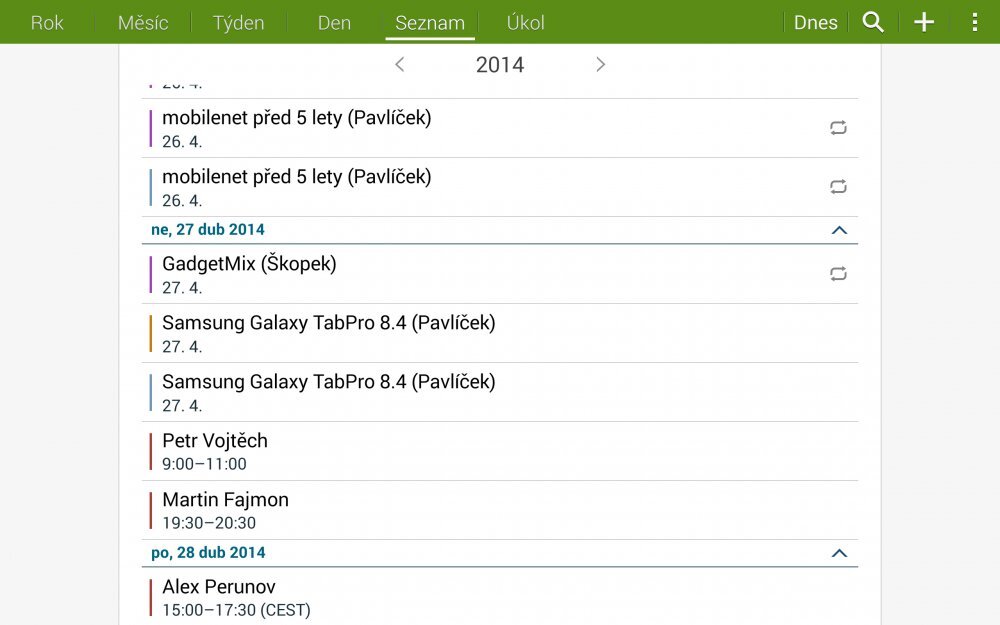Switch to the Měsíc tab

[141, 21]
